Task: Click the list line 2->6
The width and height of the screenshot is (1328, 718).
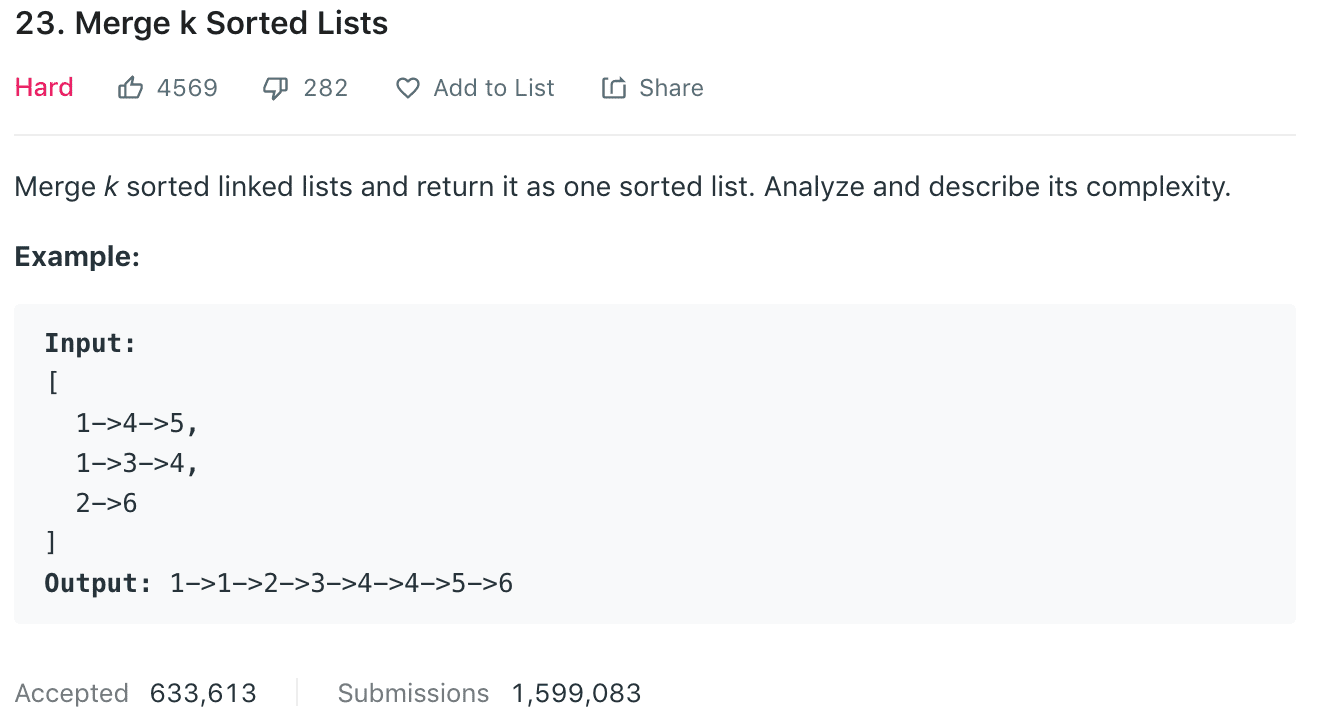Action: coord(106,503)
